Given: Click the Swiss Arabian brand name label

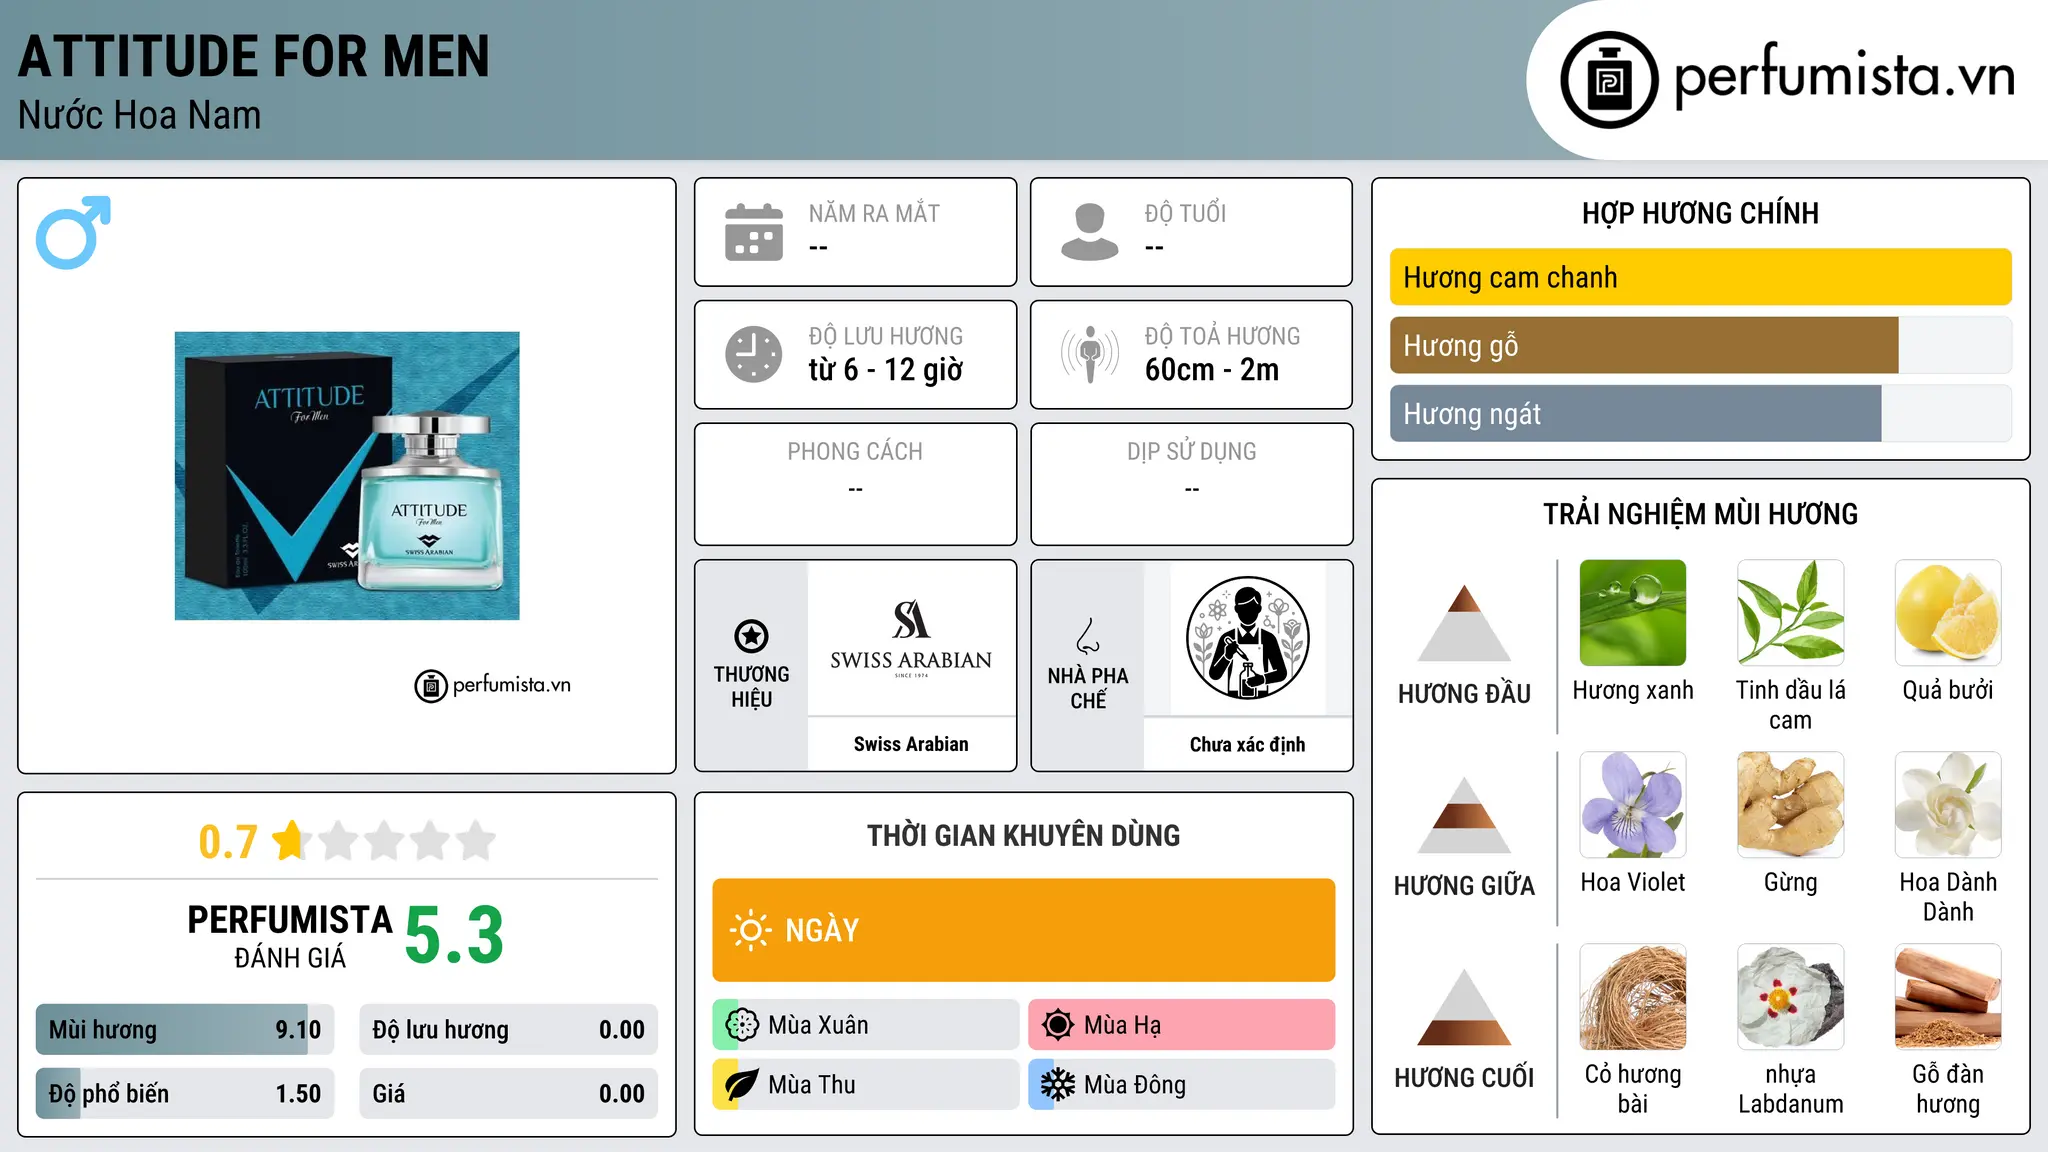Looking at the screenshot, I should pyautogui.click(x=911, y=744).
